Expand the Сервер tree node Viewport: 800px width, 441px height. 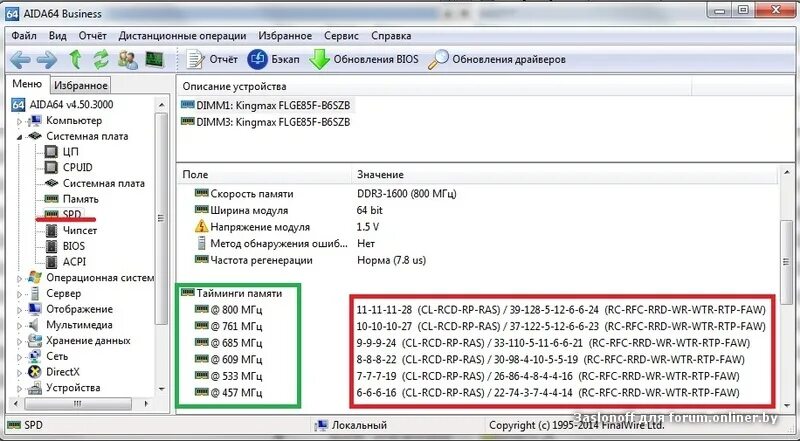(x=20, y=294)
